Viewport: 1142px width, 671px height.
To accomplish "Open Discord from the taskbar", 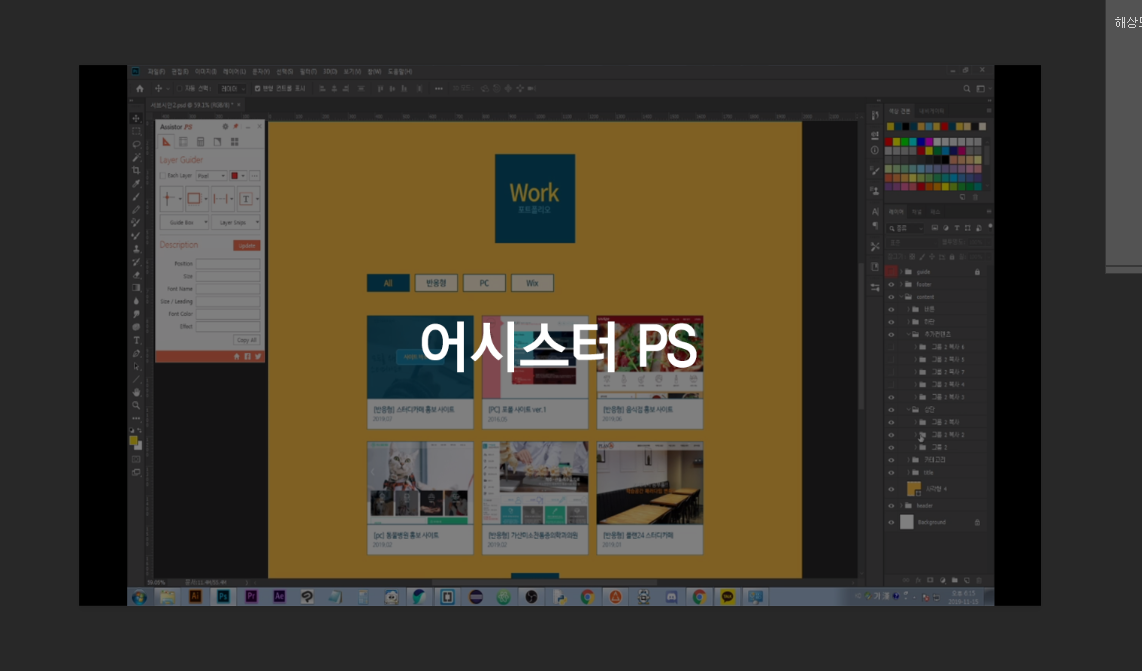I will click(x=671, y=597).
